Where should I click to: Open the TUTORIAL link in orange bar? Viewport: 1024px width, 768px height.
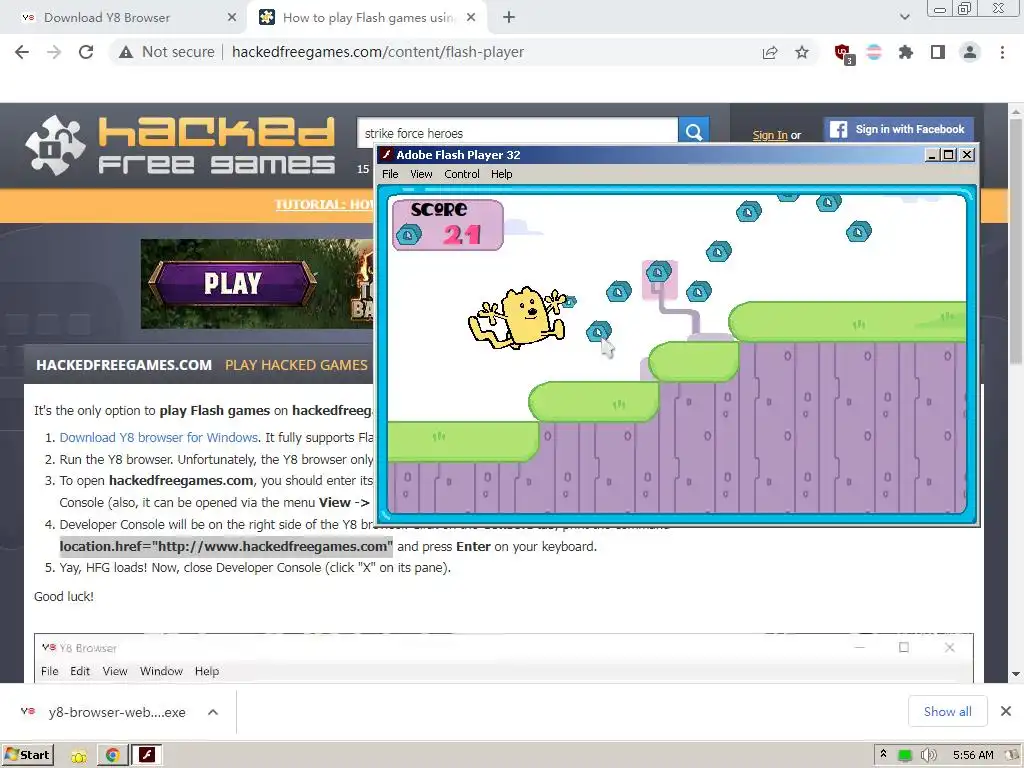[325, 204]
